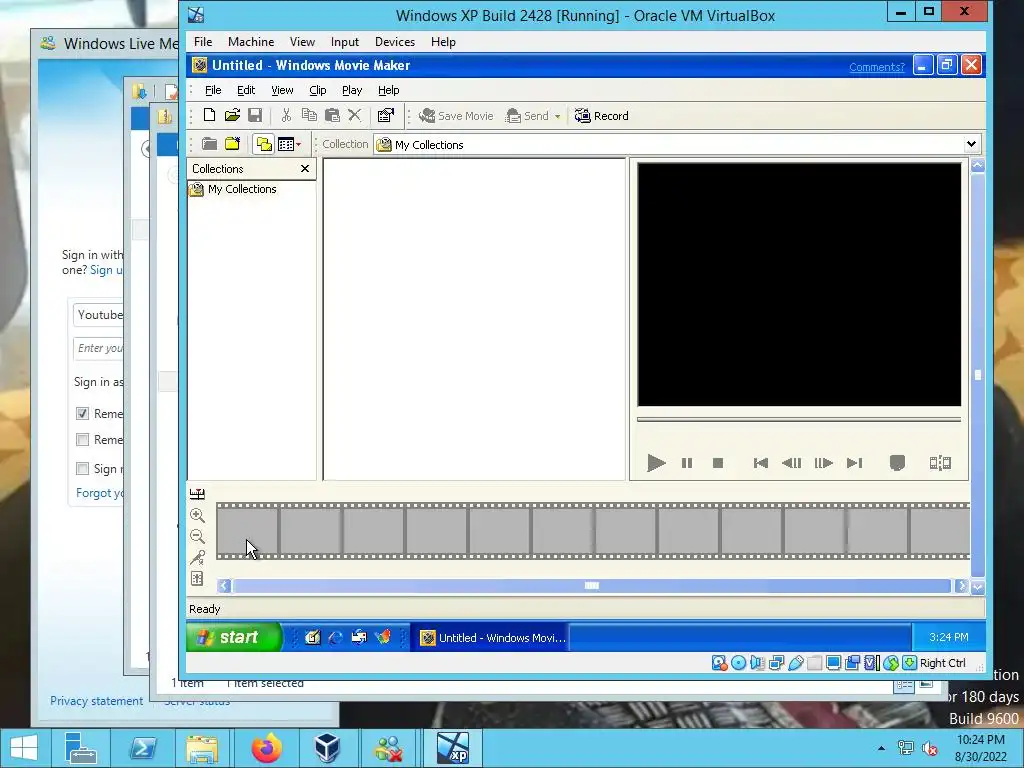Click the Copy icon in the toolbar
The width and height of the screenshot is (1024, 768).
click(309, 116)
